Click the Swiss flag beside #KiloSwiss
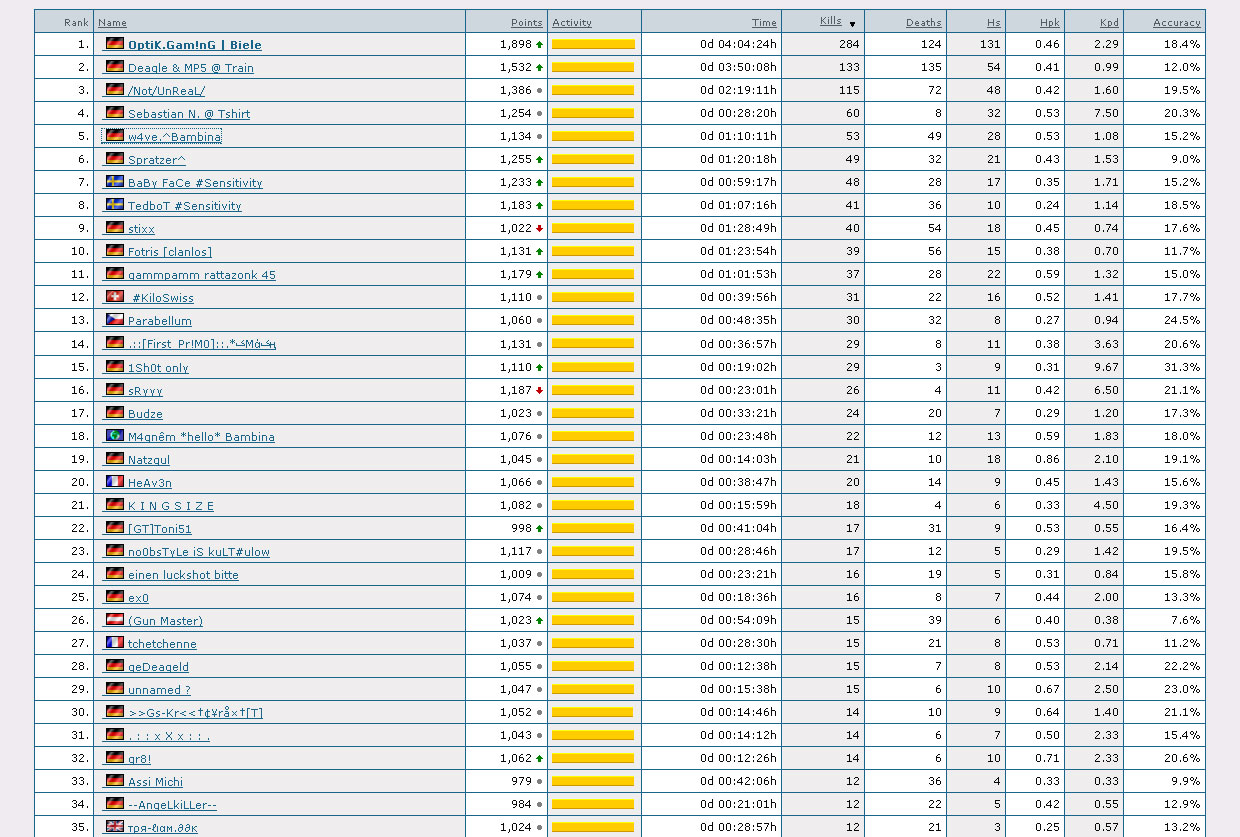This screenshot has width=1240, height=837. 114,297
